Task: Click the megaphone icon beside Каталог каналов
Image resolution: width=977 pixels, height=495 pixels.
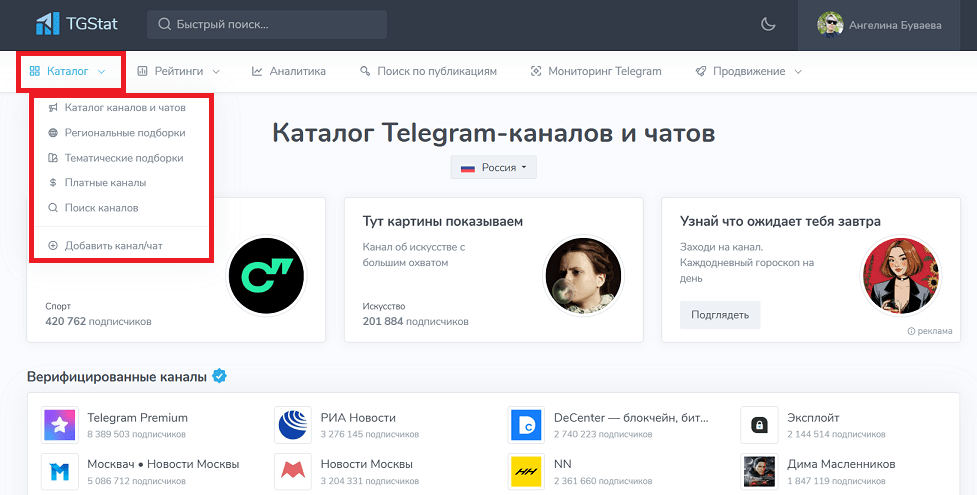Action: tap(53, 108)
